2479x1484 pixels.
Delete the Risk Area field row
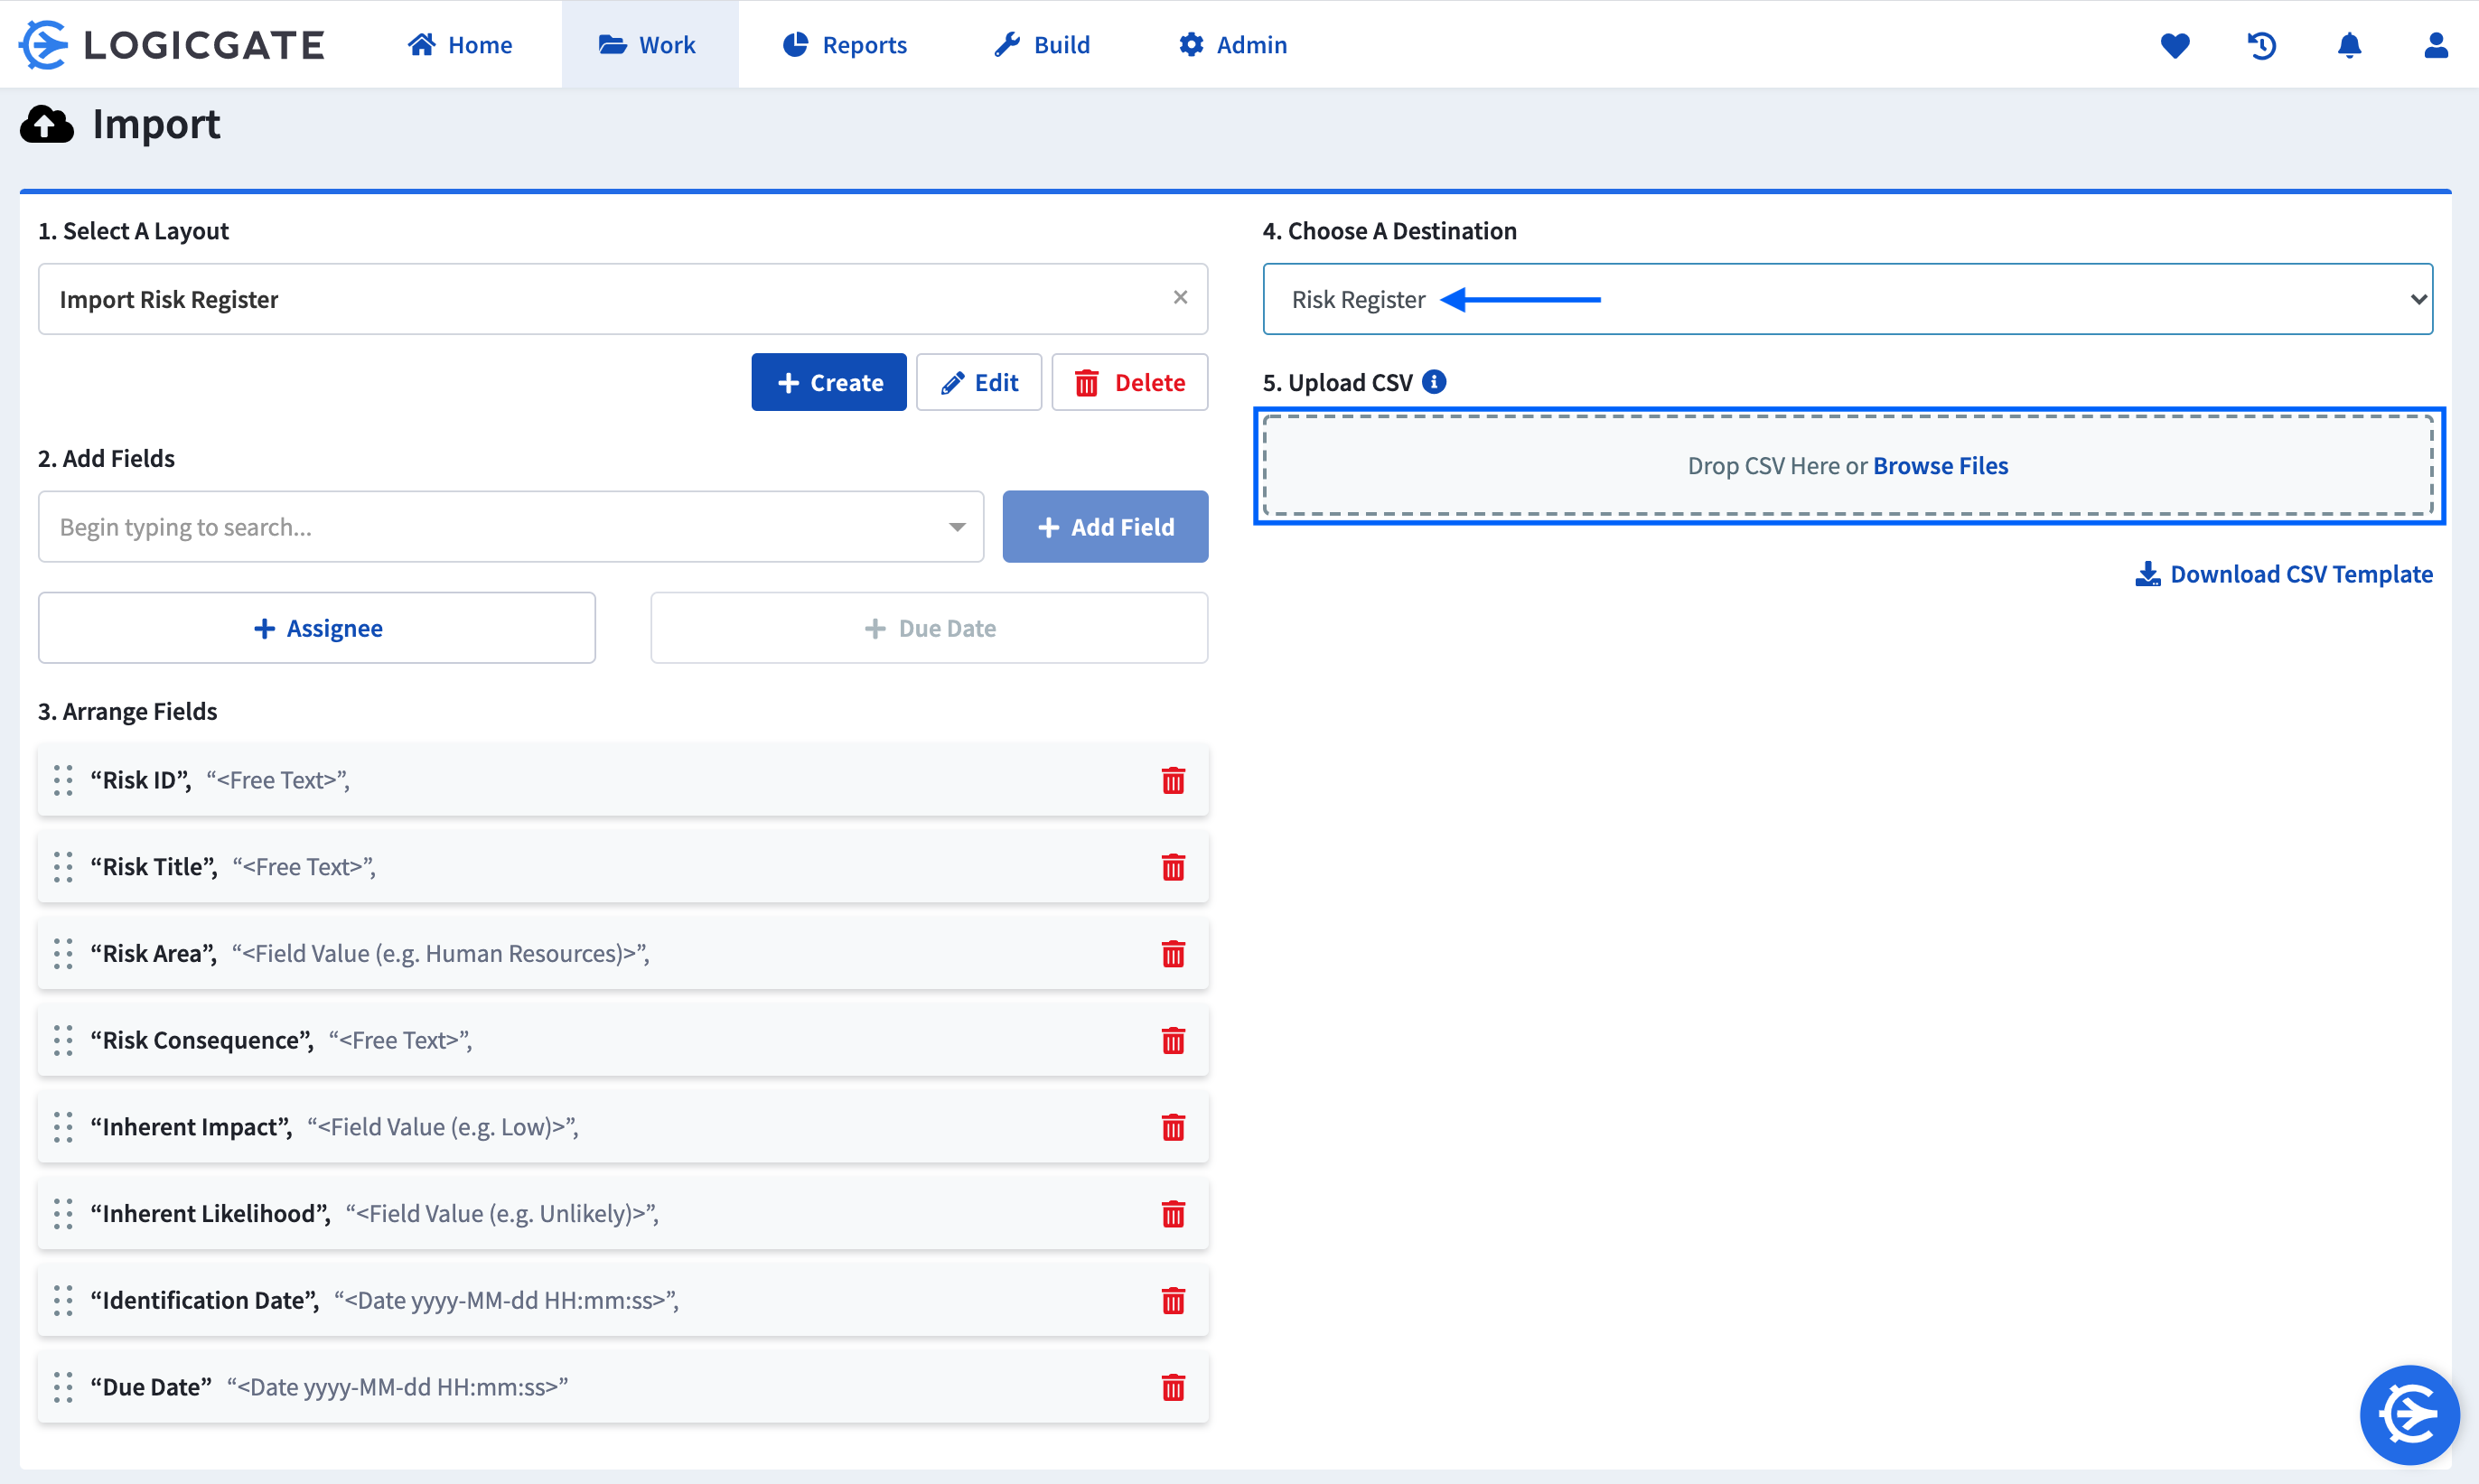1173,954
